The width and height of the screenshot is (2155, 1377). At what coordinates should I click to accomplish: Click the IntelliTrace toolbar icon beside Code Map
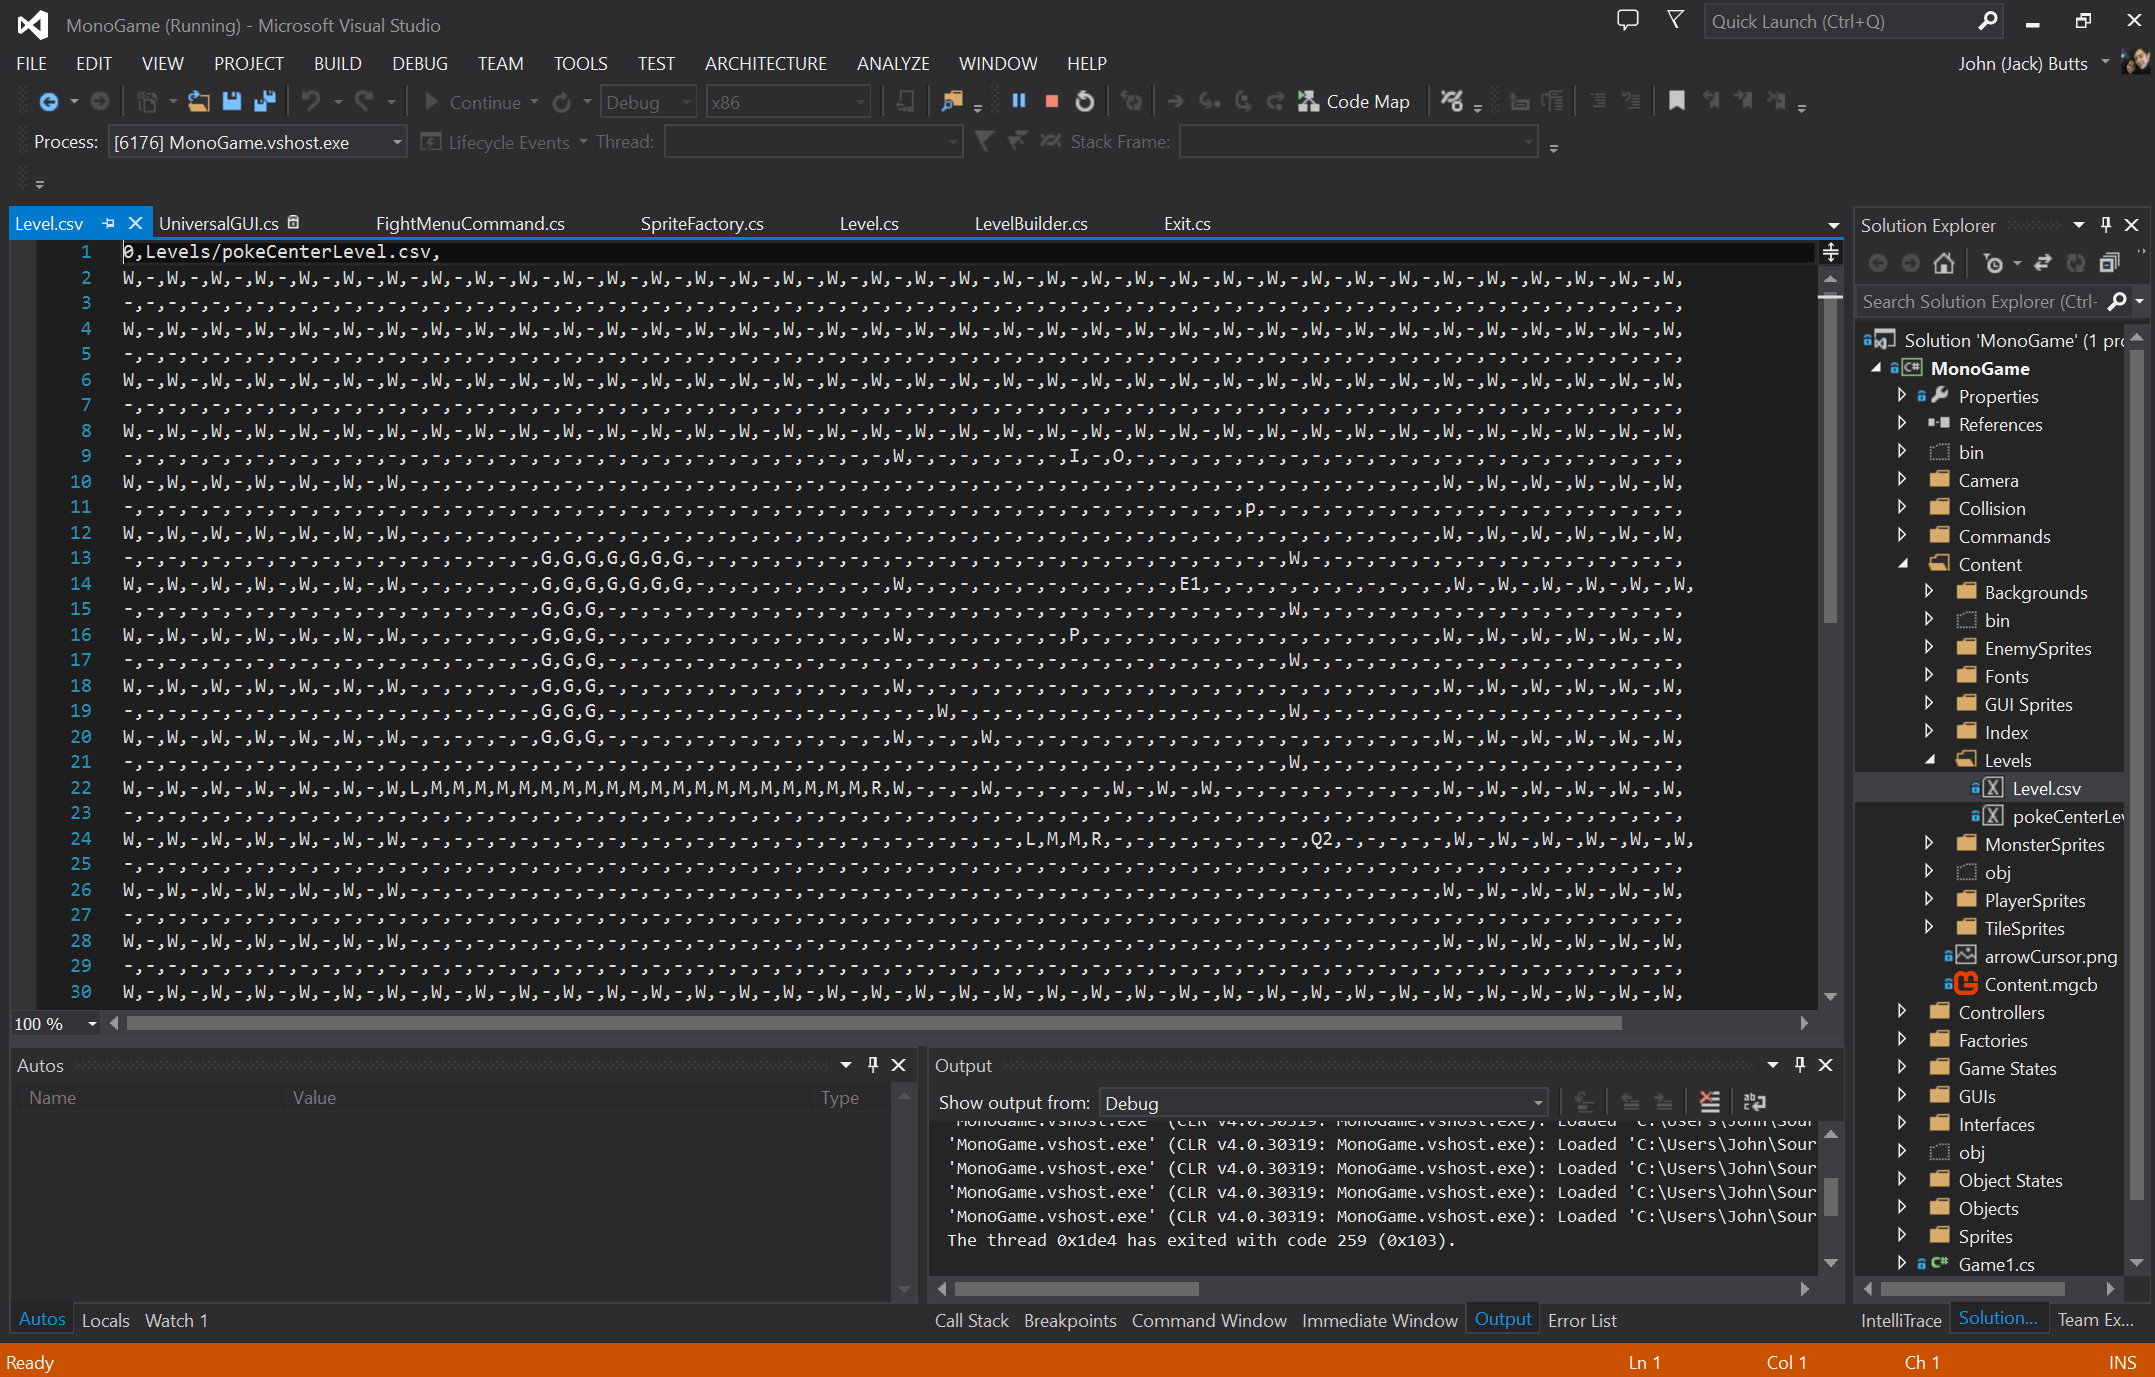1452,101
